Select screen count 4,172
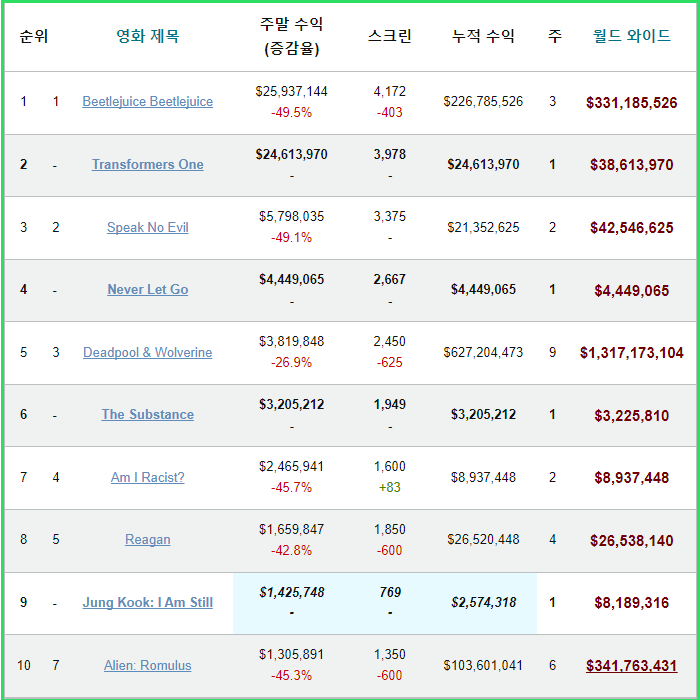Viewport: 700px width, 700px height. (x=390, y=91)
